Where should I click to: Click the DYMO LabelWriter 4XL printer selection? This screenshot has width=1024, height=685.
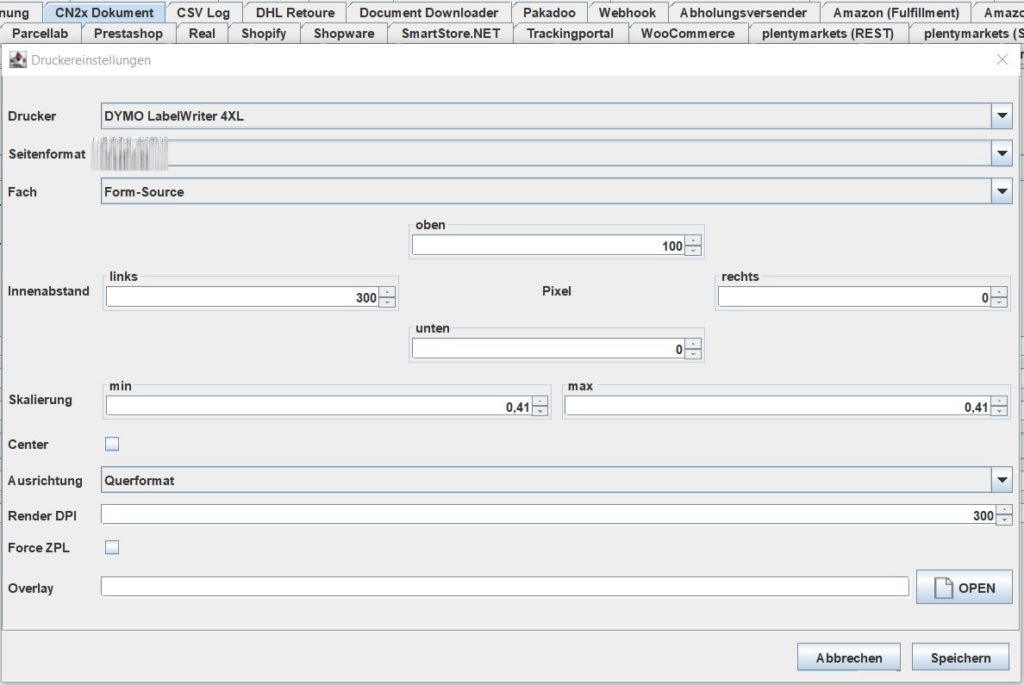[x=174, y=116]
